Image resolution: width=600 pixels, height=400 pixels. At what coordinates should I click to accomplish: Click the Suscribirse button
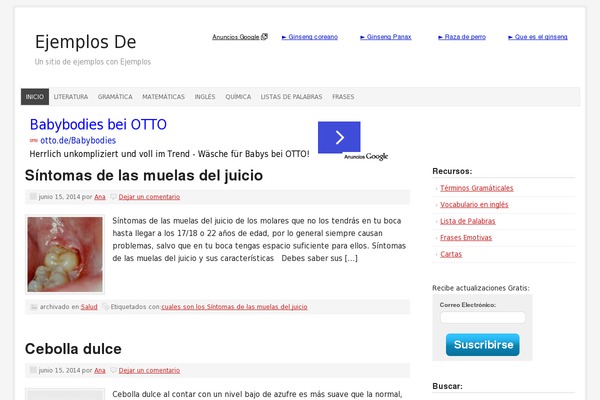[x=483, y=344]
